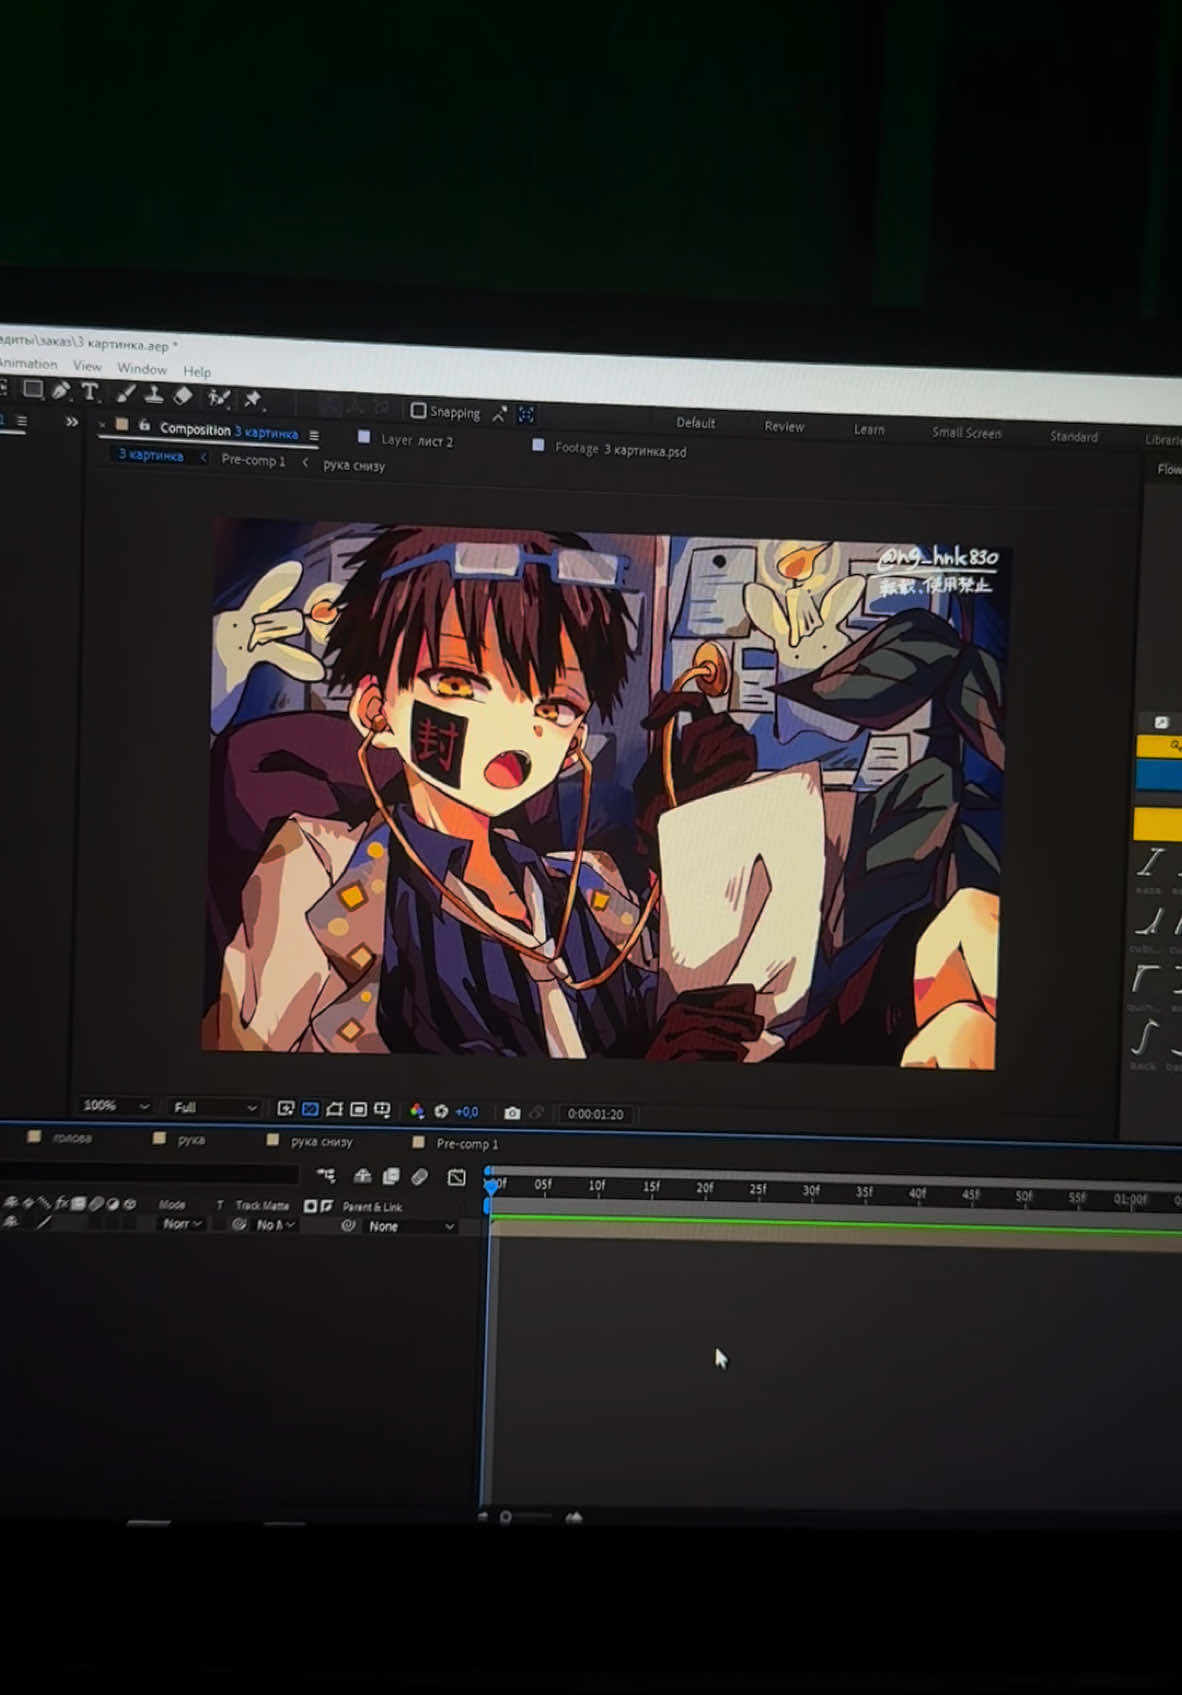
Task: Toggle mask and shape path visibility
Action: [x=334, y=1109]
